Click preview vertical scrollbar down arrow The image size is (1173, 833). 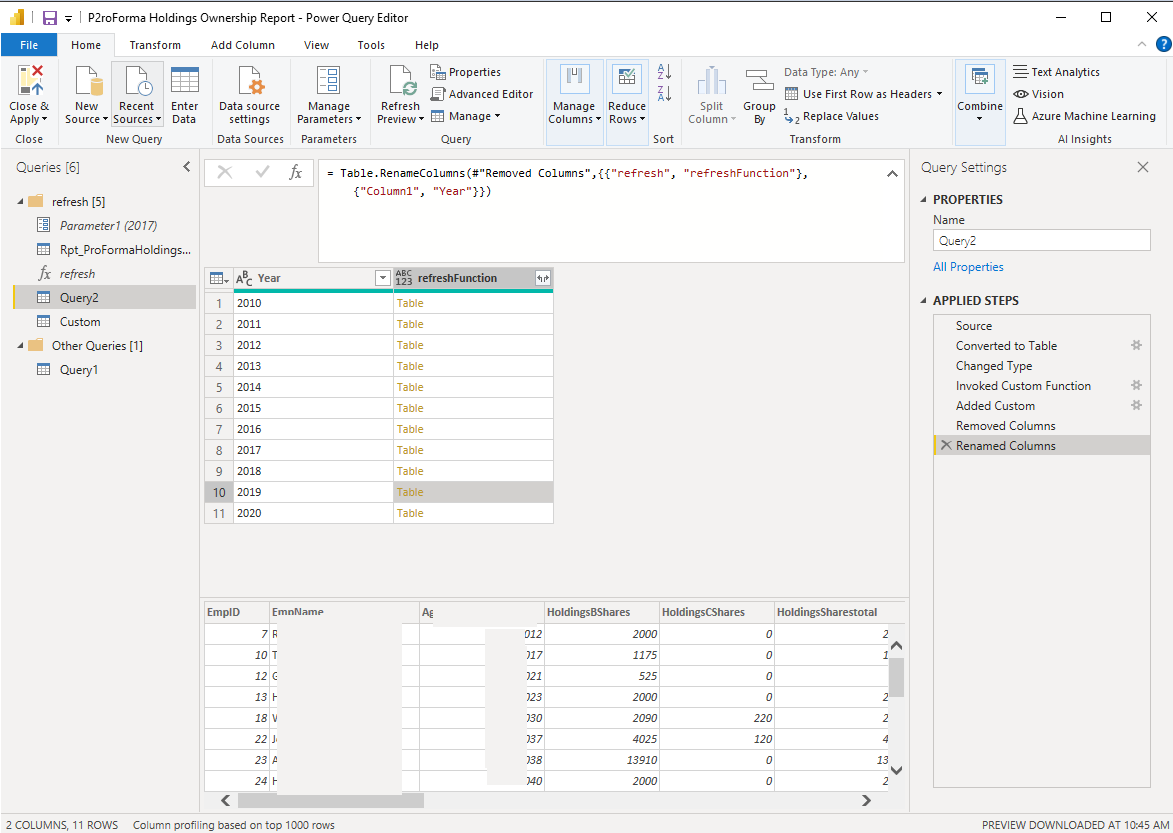896,769
